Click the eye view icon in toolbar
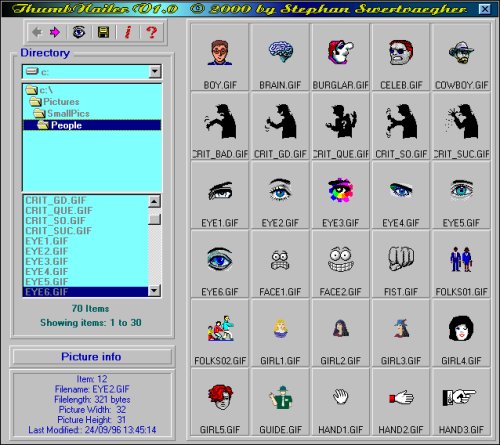500x445 pixels. [79, 32]
